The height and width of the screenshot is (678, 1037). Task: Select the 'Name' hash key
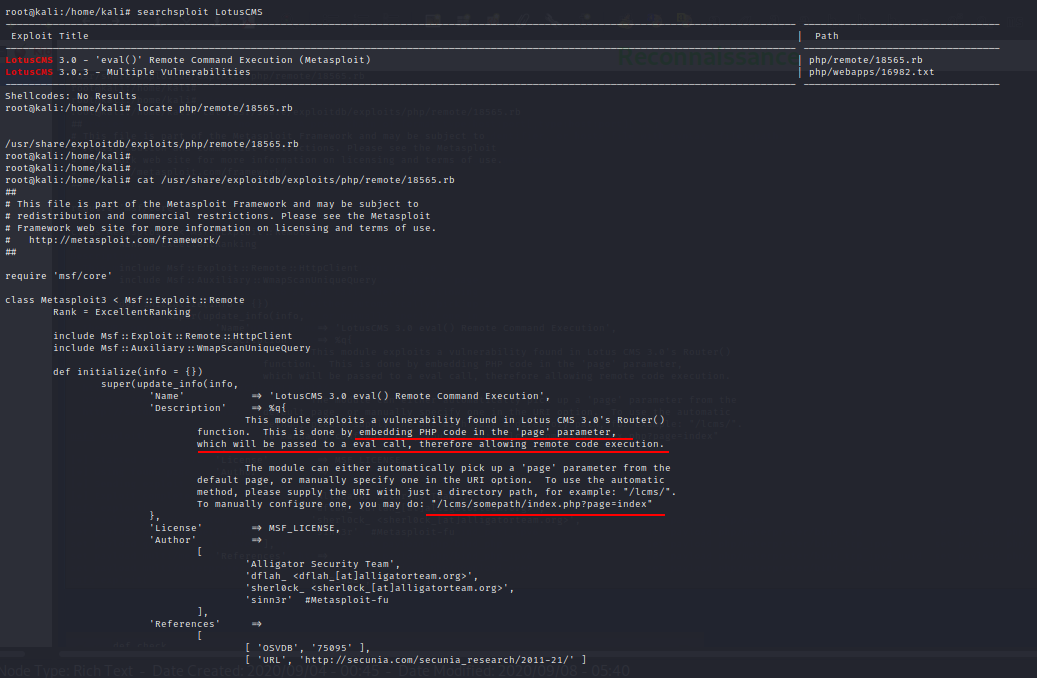(x=167, y=396)
